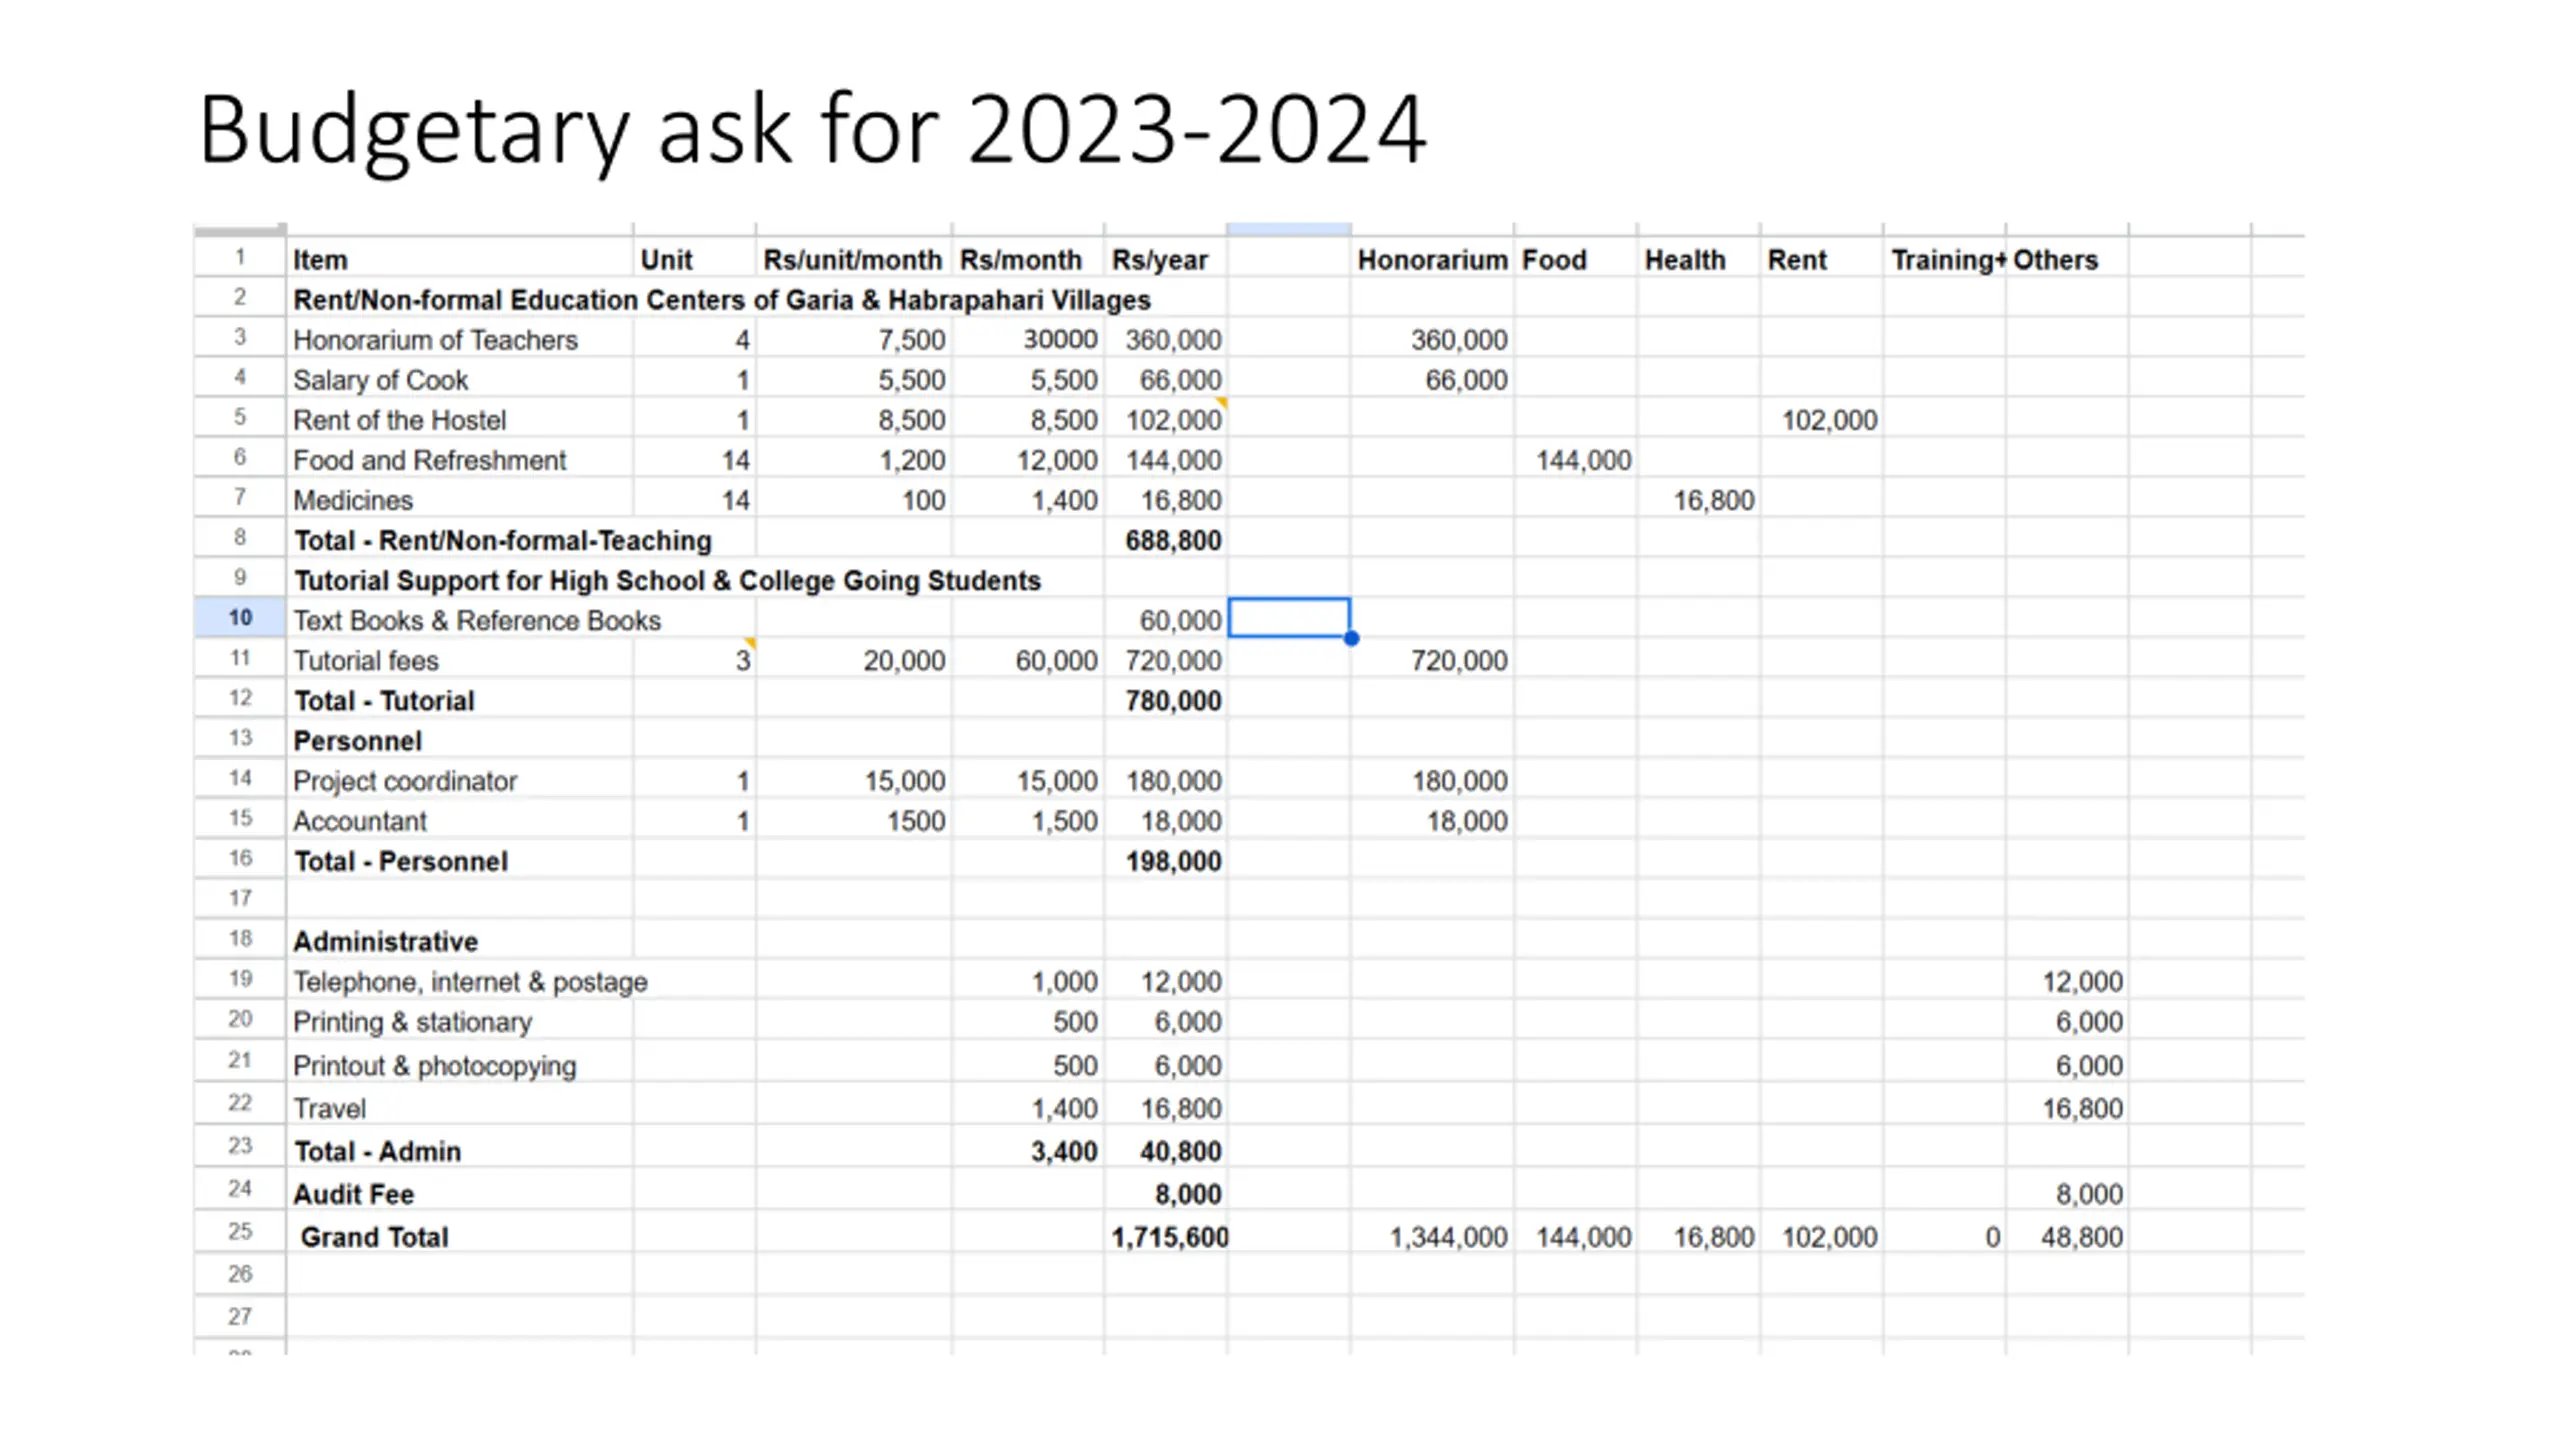
Task: Click the 'Others' column header cell
Action: [x=2067, y=258]
